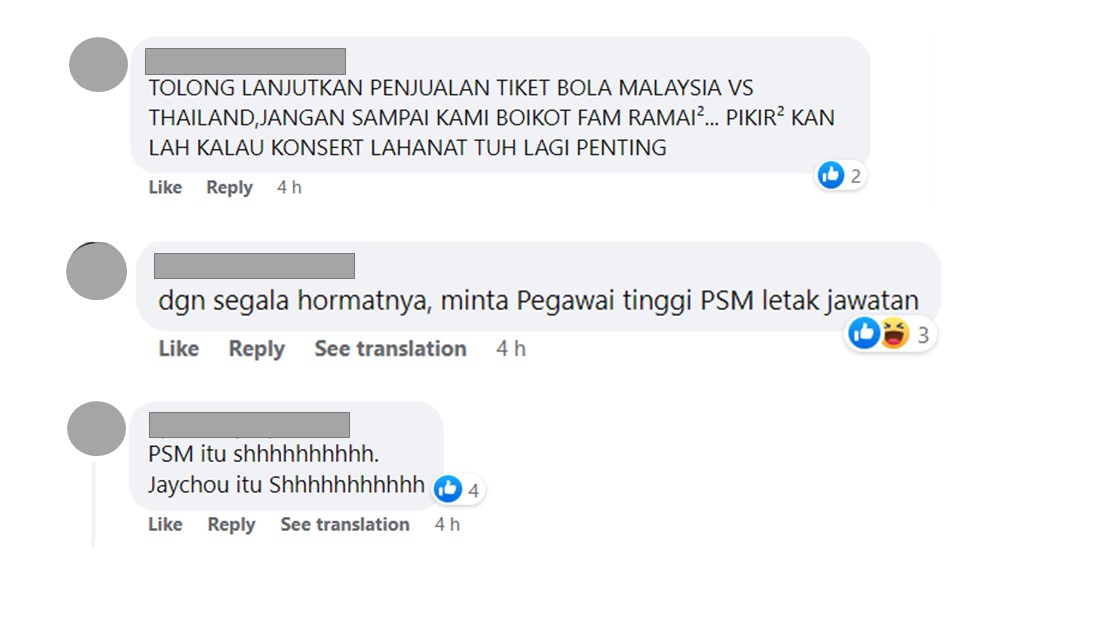
Task: Like the Jaychou shhh comment
Action: click(165, 524)
